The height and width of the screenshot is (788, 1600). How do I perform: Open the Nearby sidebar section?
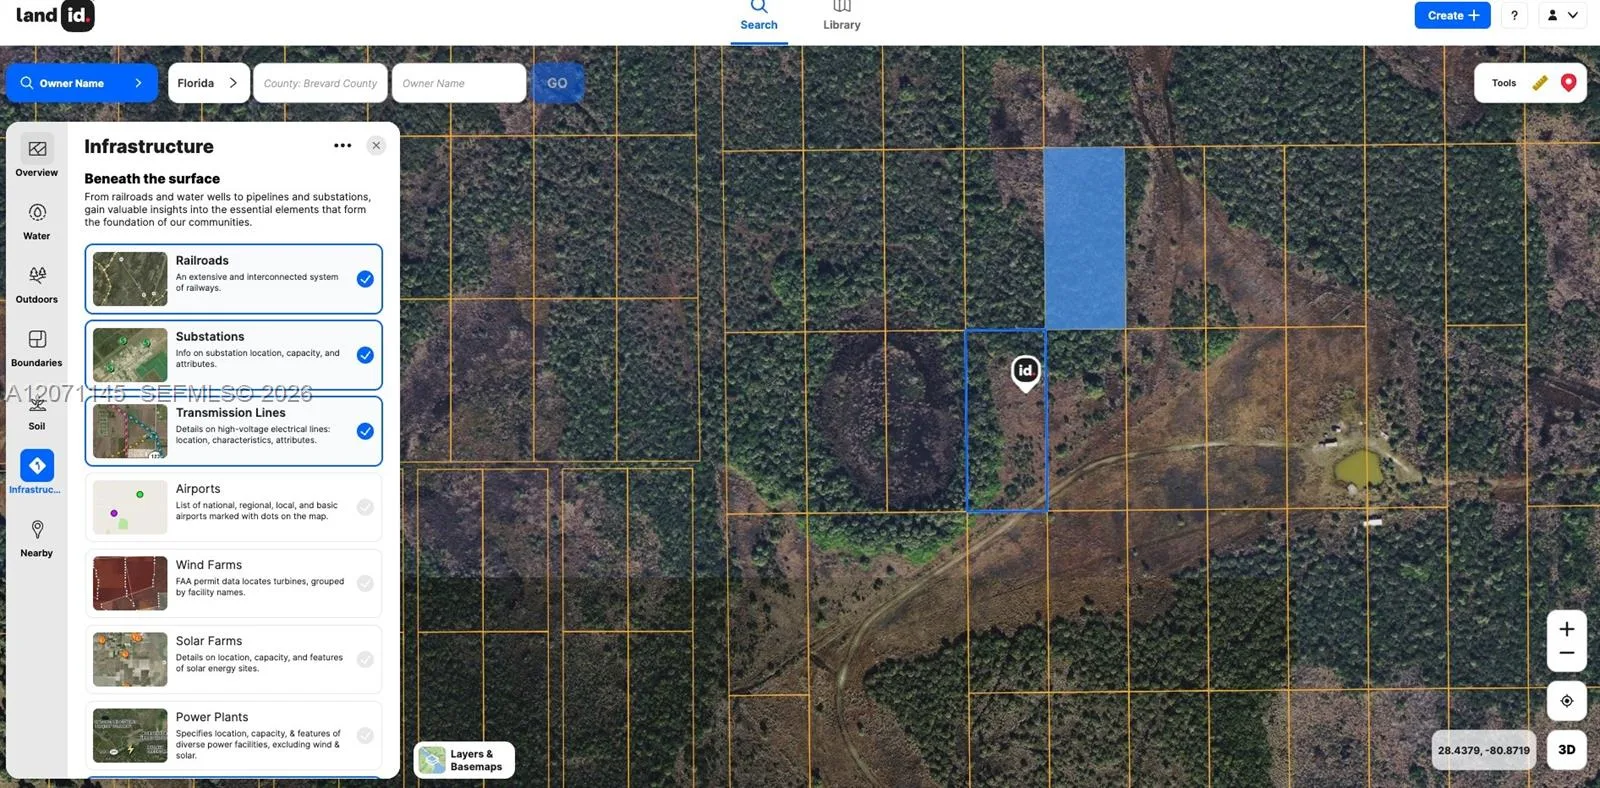click(37, 538)
